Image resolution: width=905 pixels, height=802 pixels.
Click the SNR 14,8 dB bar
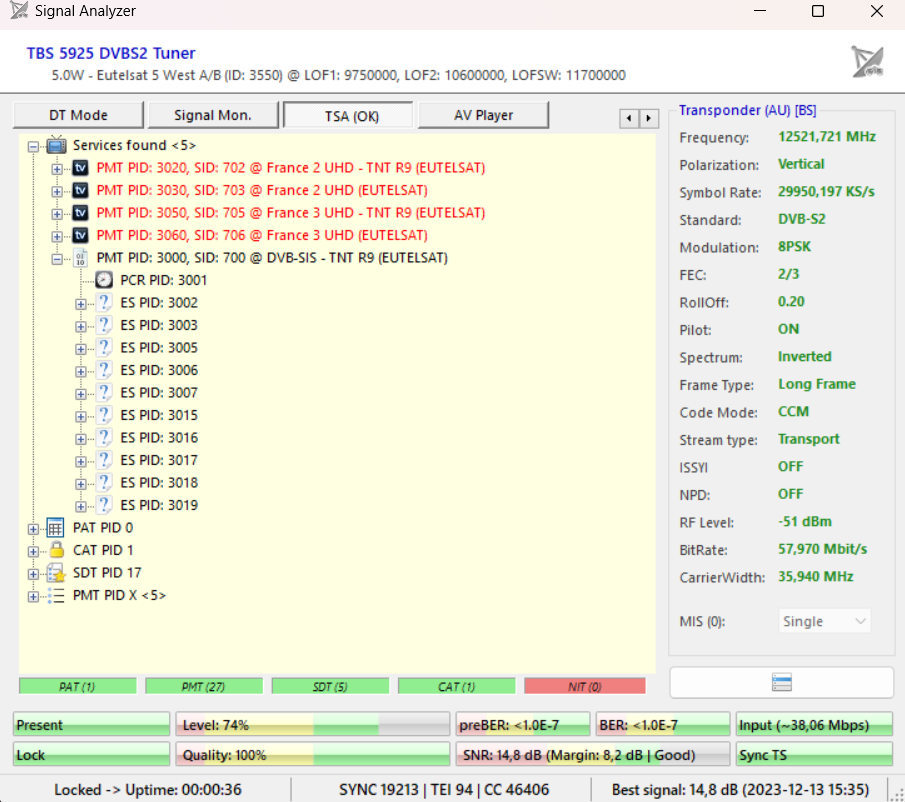point(592,755)
